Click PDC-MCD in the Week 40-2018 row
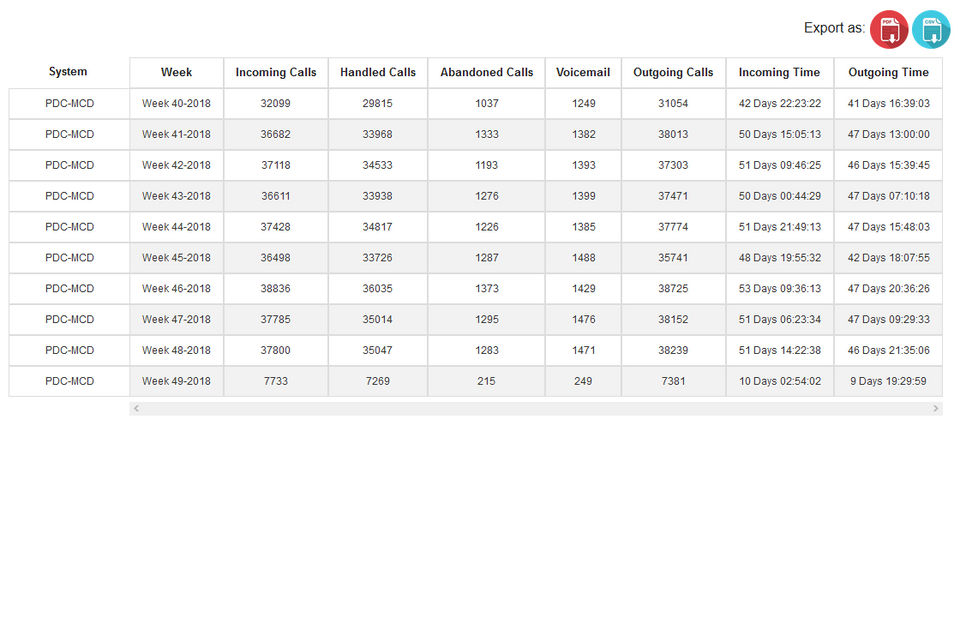Image resolution: width=960 pixels, height=629 pixels. 69,104
